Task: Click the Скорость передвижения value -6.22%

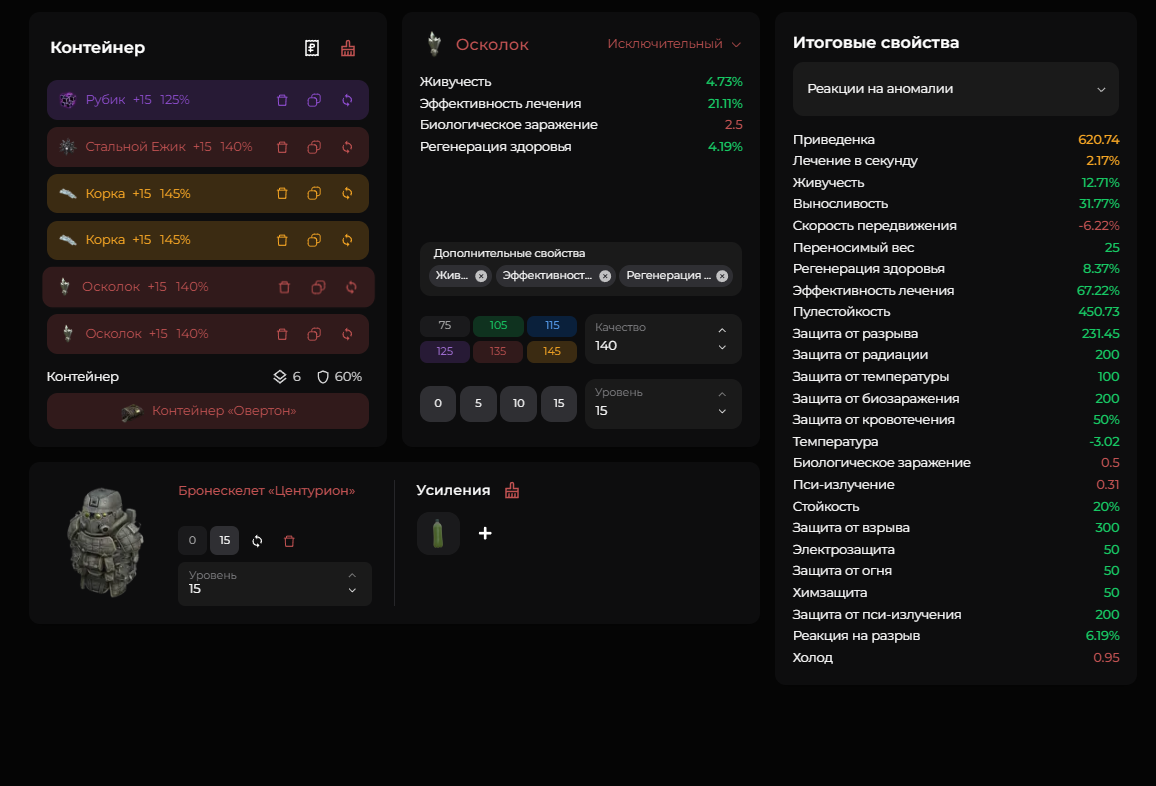Action: coord(1098,226)
